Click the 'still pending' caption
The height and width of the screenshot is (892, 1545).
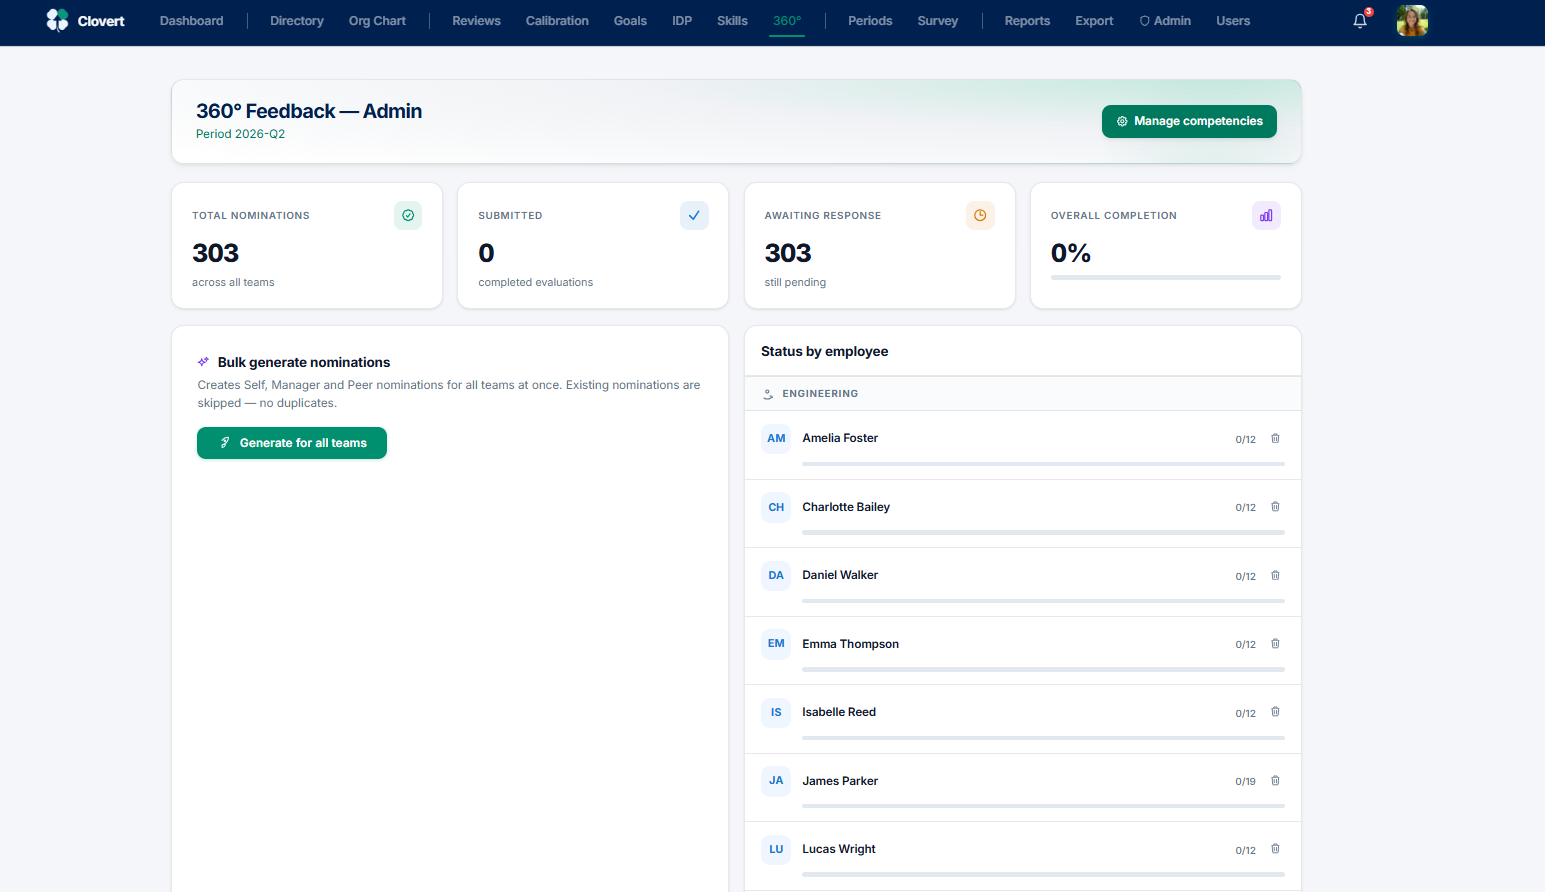click(x=795, y=282)
